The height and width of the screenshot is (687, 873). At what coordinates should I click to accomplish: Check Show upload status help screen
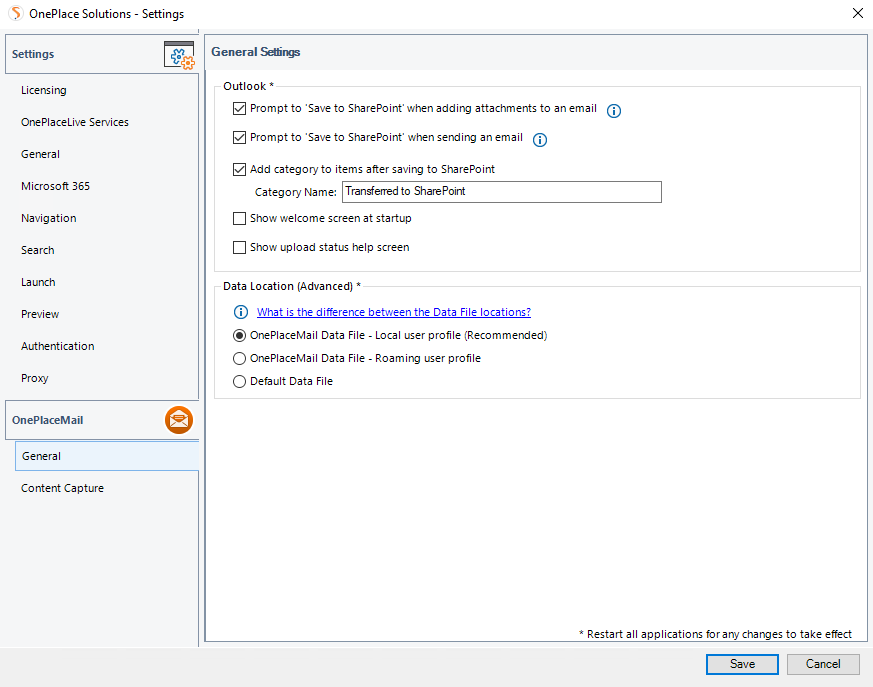coord(239,247)
